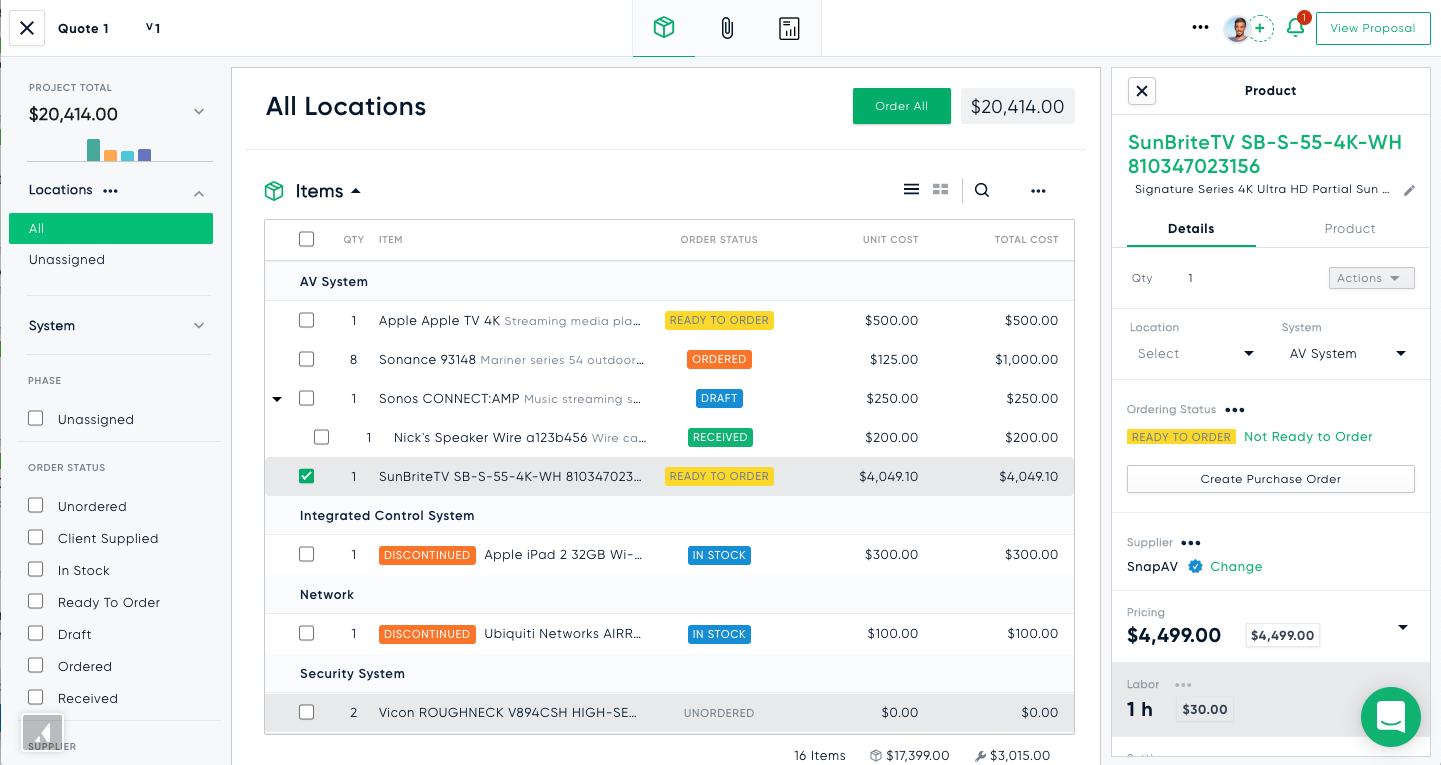Click the SunBriteTV product title link
Screen dimensions: 1441x765
click(x=1265, y=154)
